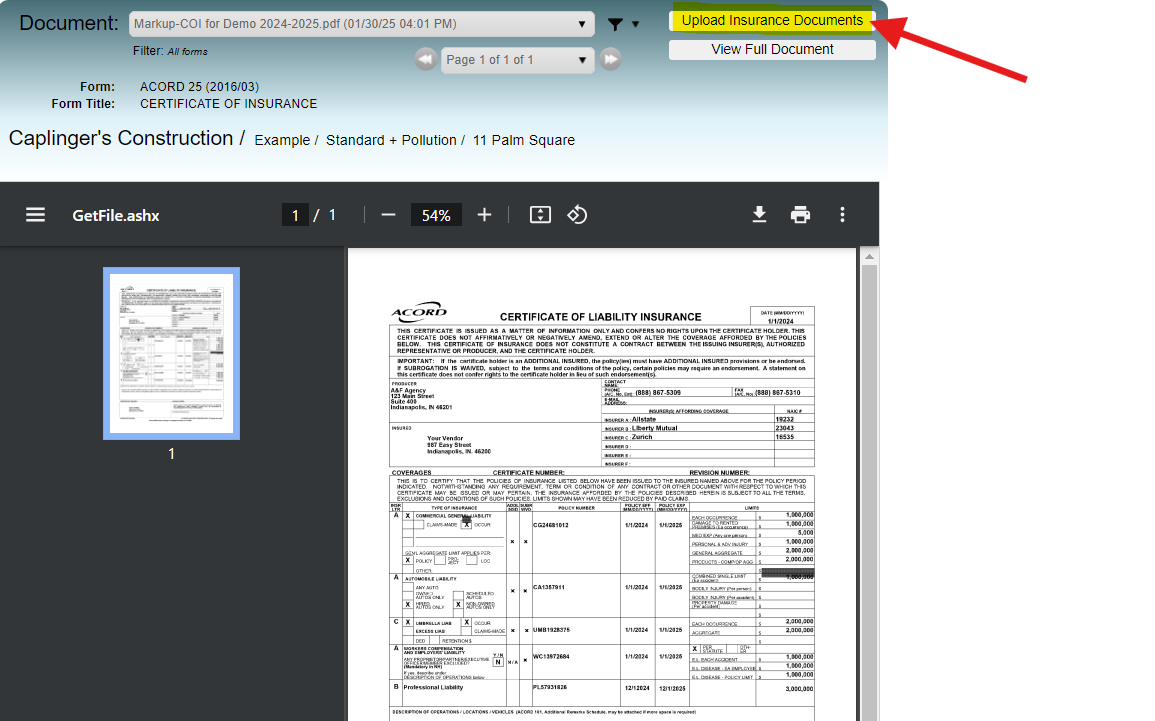Viewport: 1155px width, 721px height.
Task: Zoom in on the document
Action: (485, 214)
